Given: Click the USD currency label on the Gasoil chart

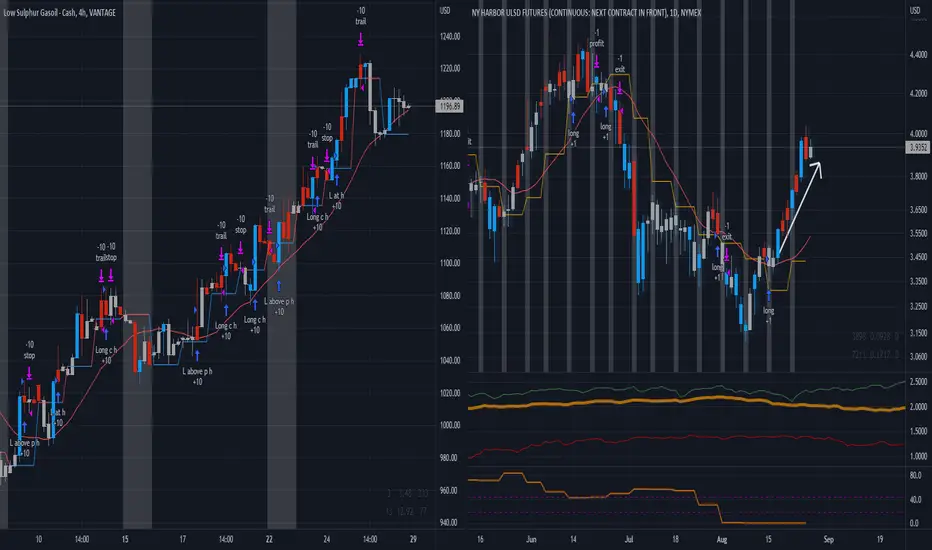Looking at the screenshot, I should pos(445,11).
